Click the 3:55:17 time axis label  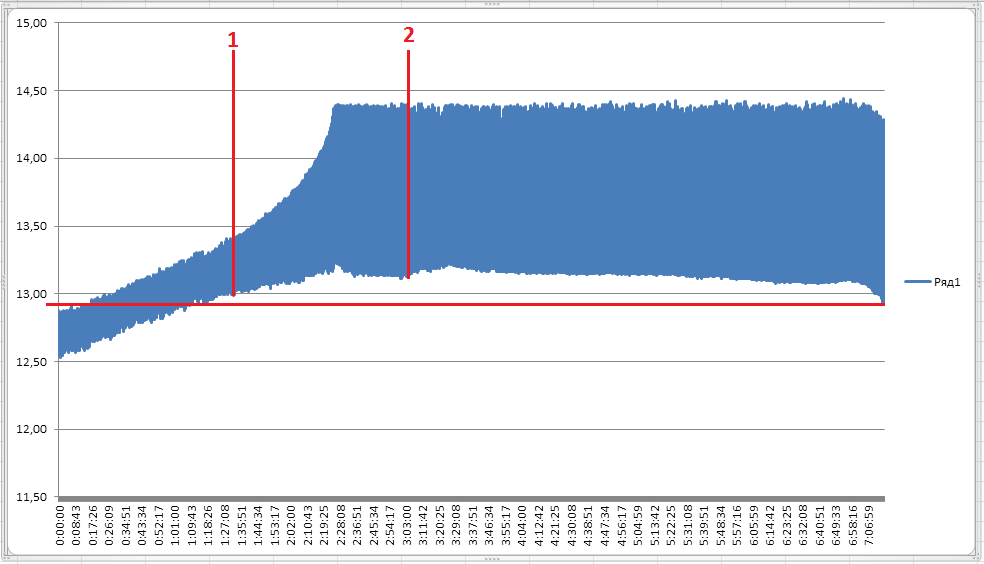coord(505,525)
